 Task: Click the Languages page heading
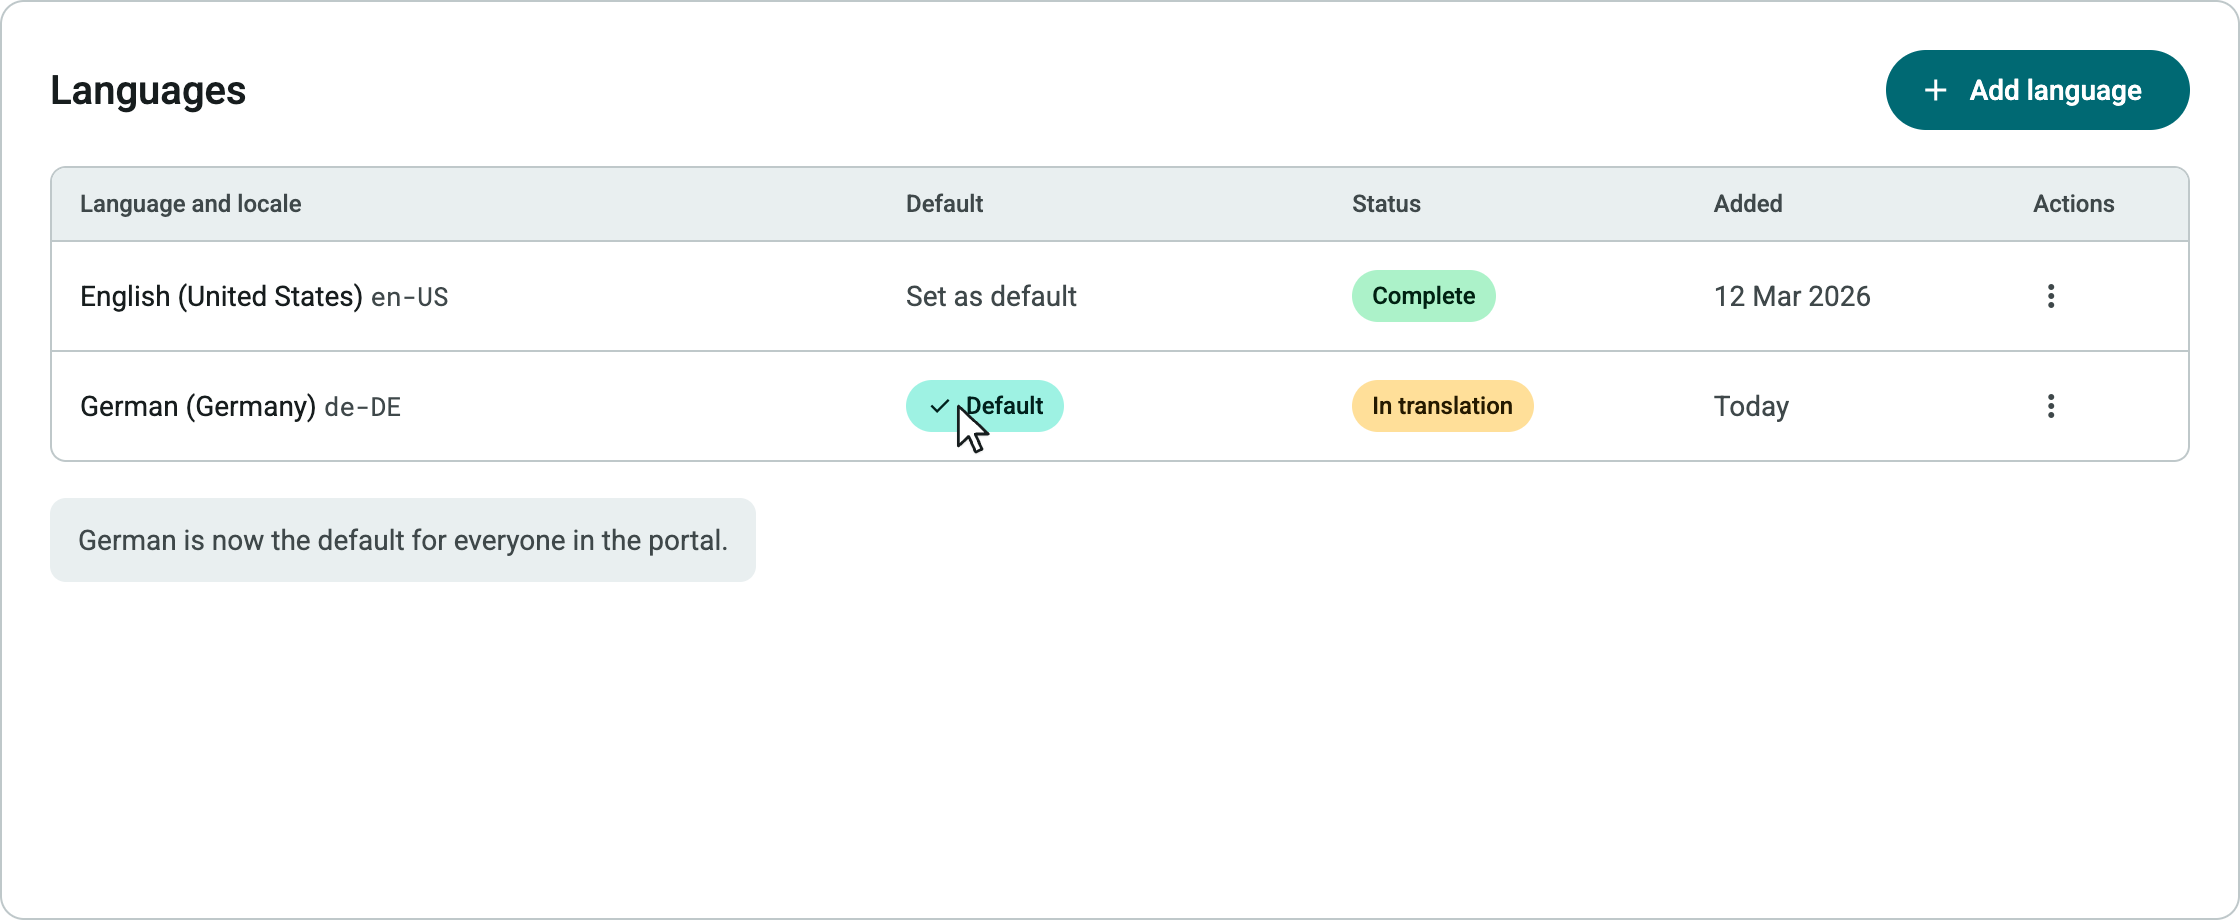[x=148, y=90]
